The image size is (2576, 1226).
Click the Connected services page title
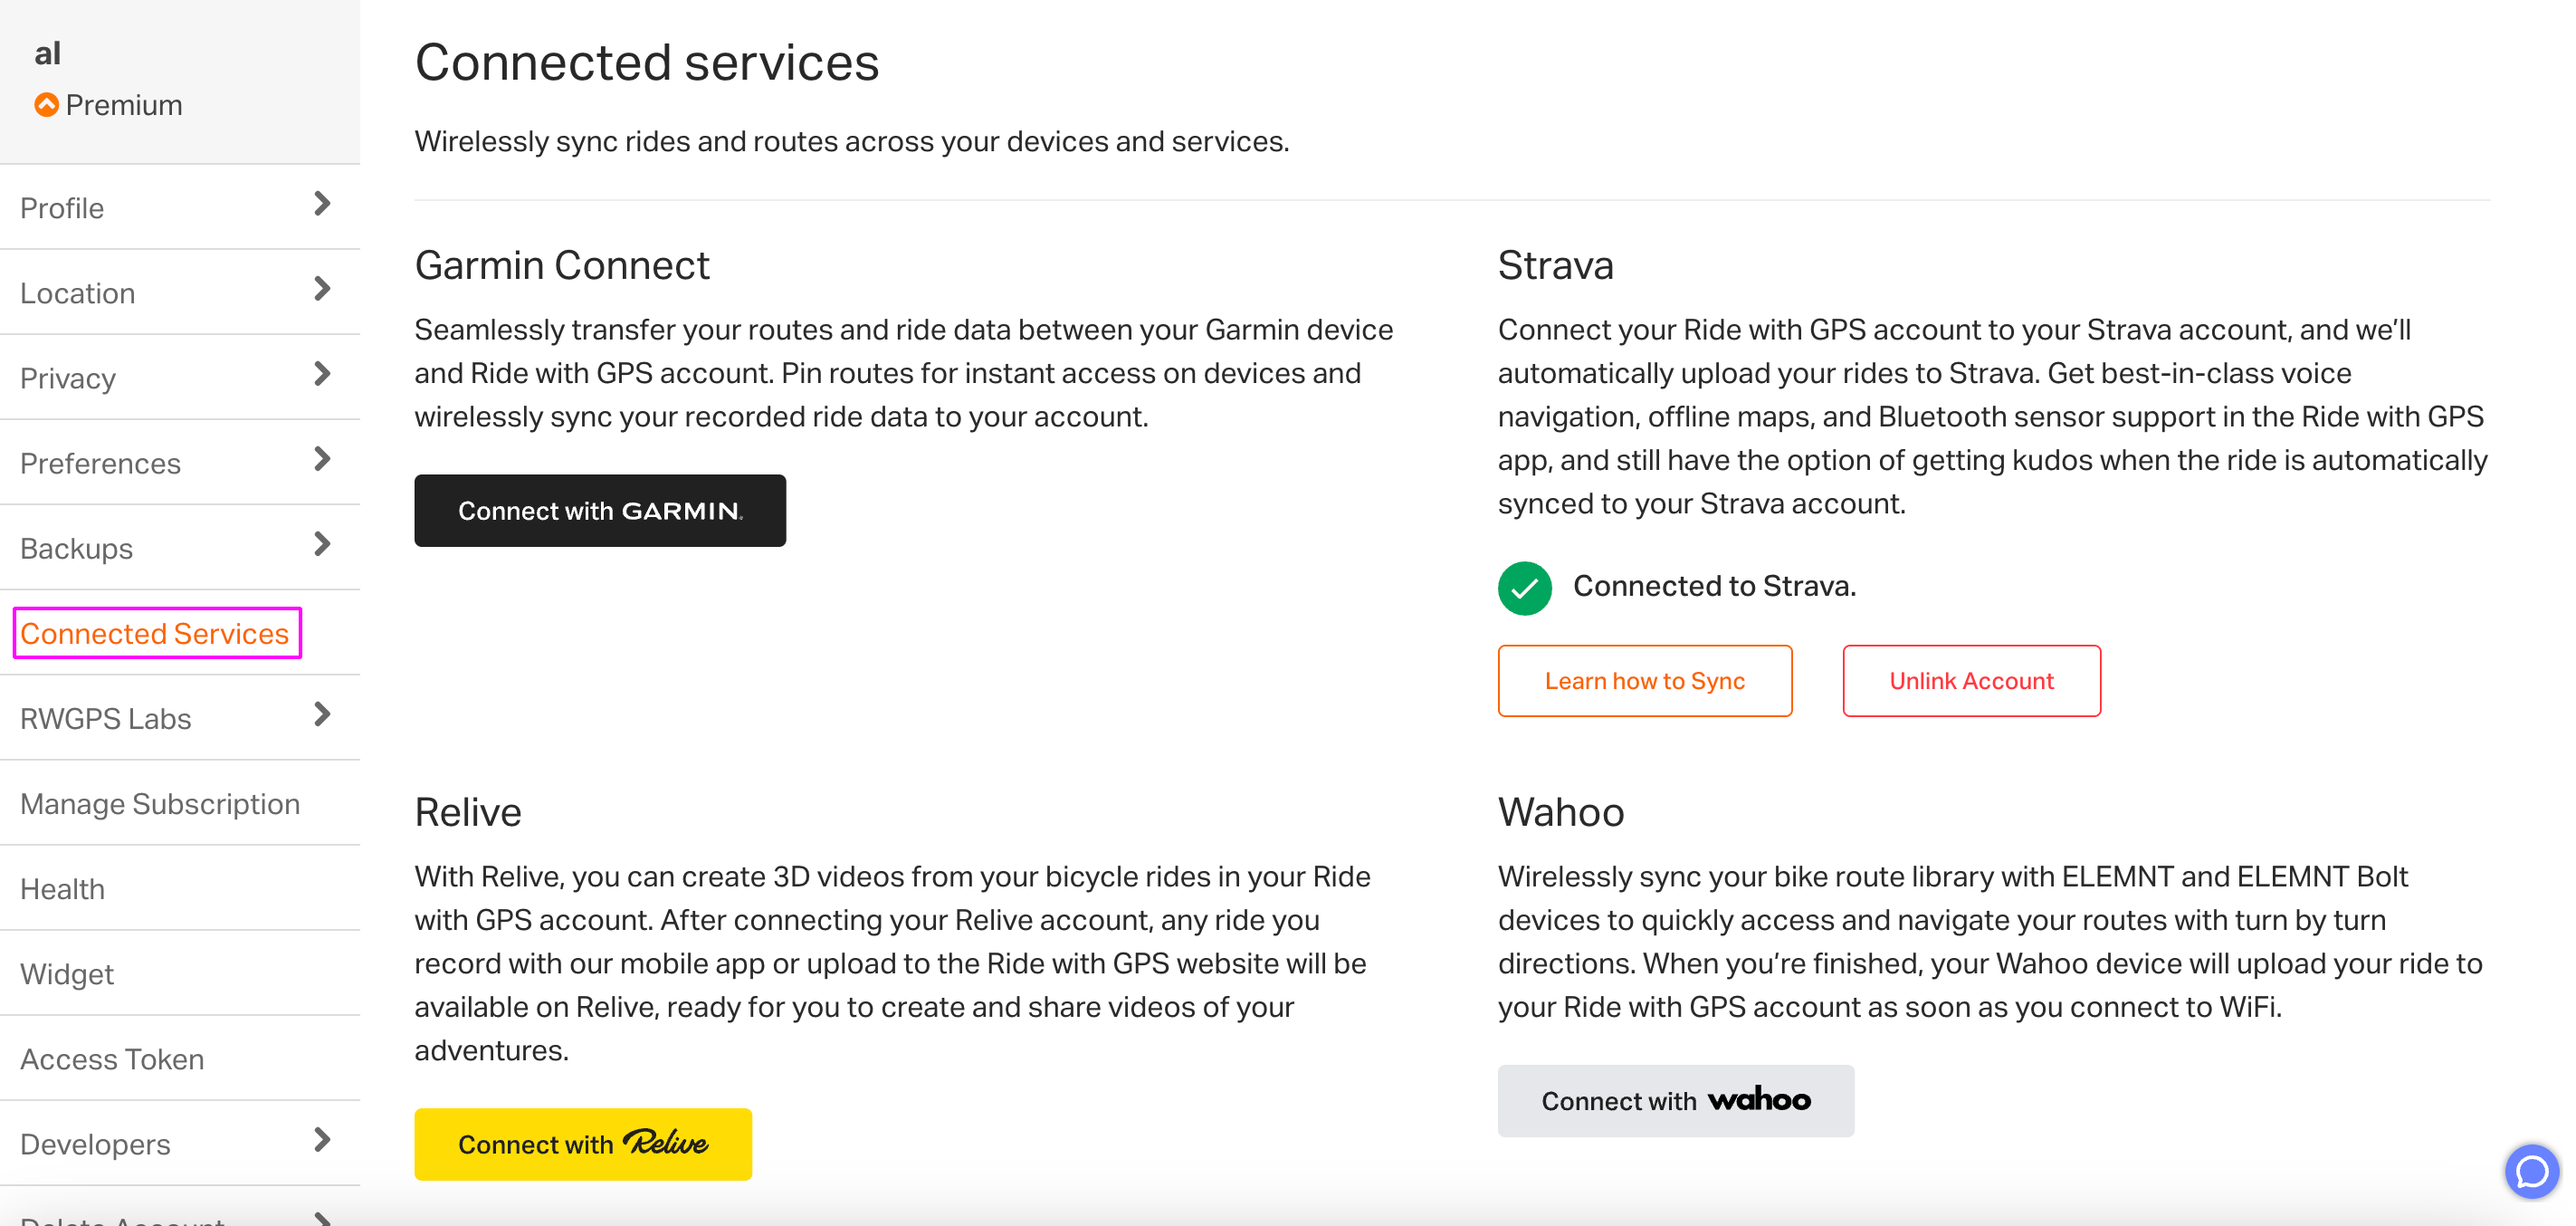tap(647, 62)
